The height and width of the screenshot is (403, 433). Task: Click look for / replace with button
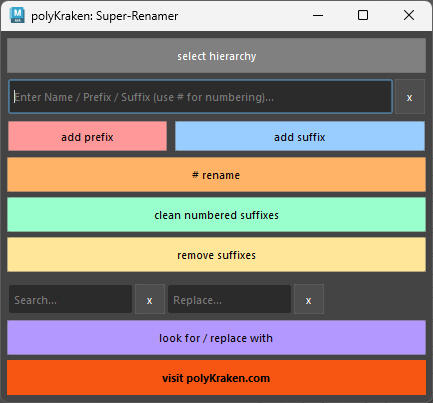point(216,338)
